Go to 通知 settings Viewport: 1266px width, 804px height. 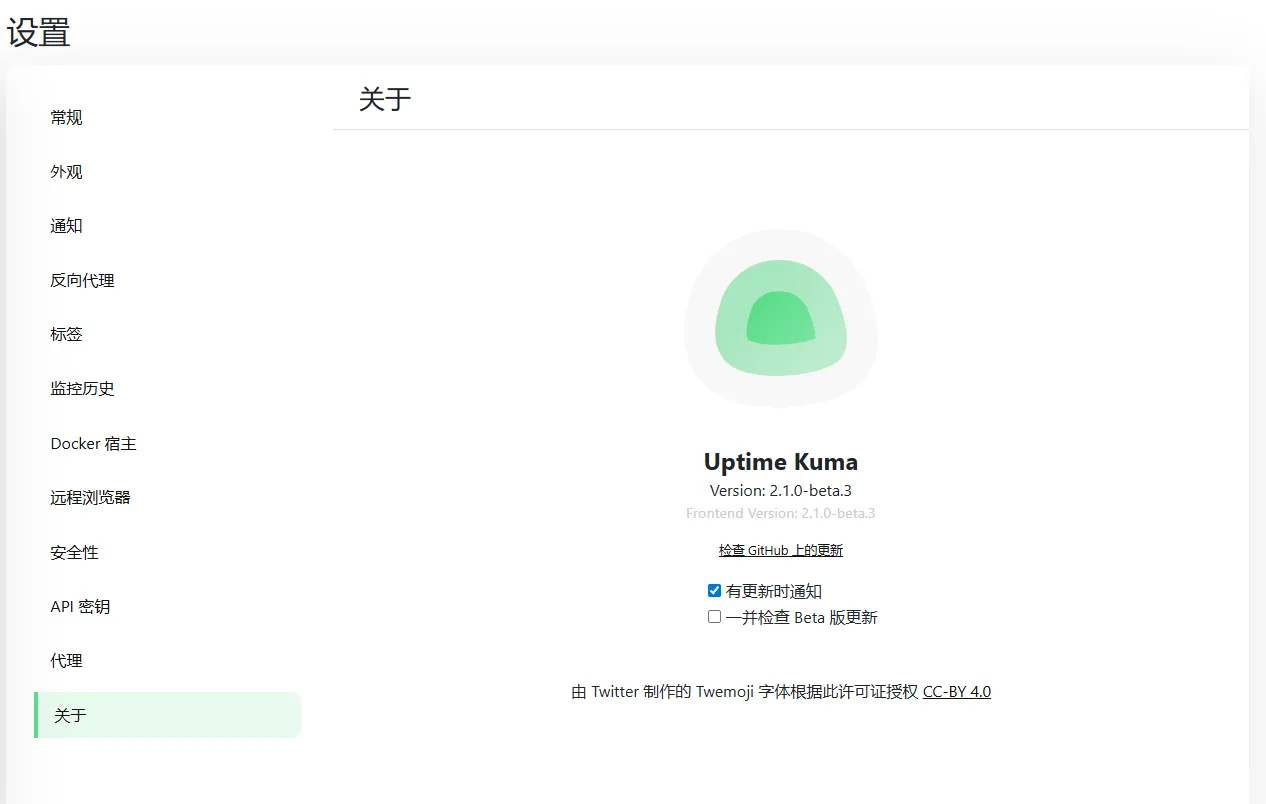tap(67, 226)
